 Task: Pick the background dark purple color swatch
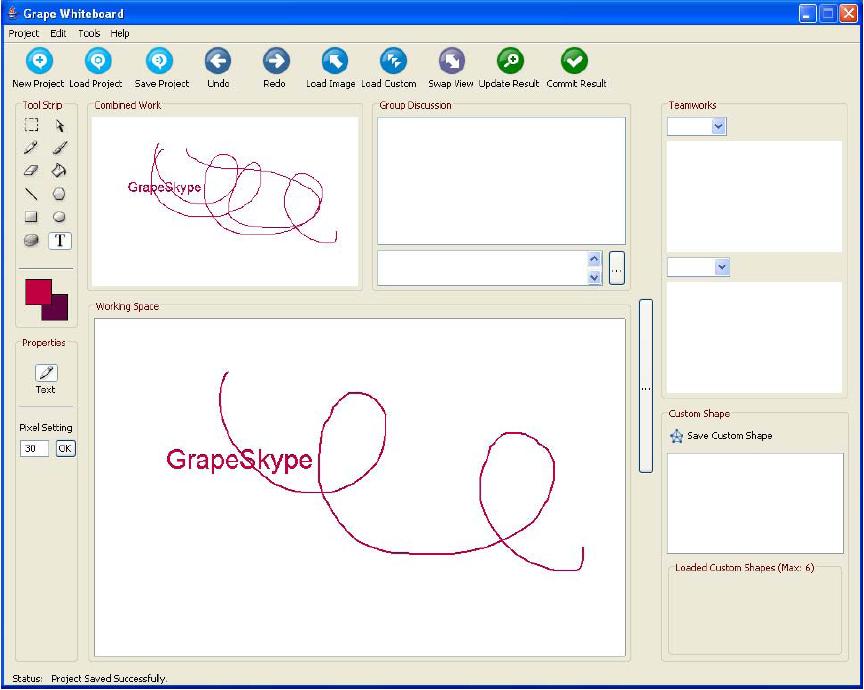(x=60, y=312)
